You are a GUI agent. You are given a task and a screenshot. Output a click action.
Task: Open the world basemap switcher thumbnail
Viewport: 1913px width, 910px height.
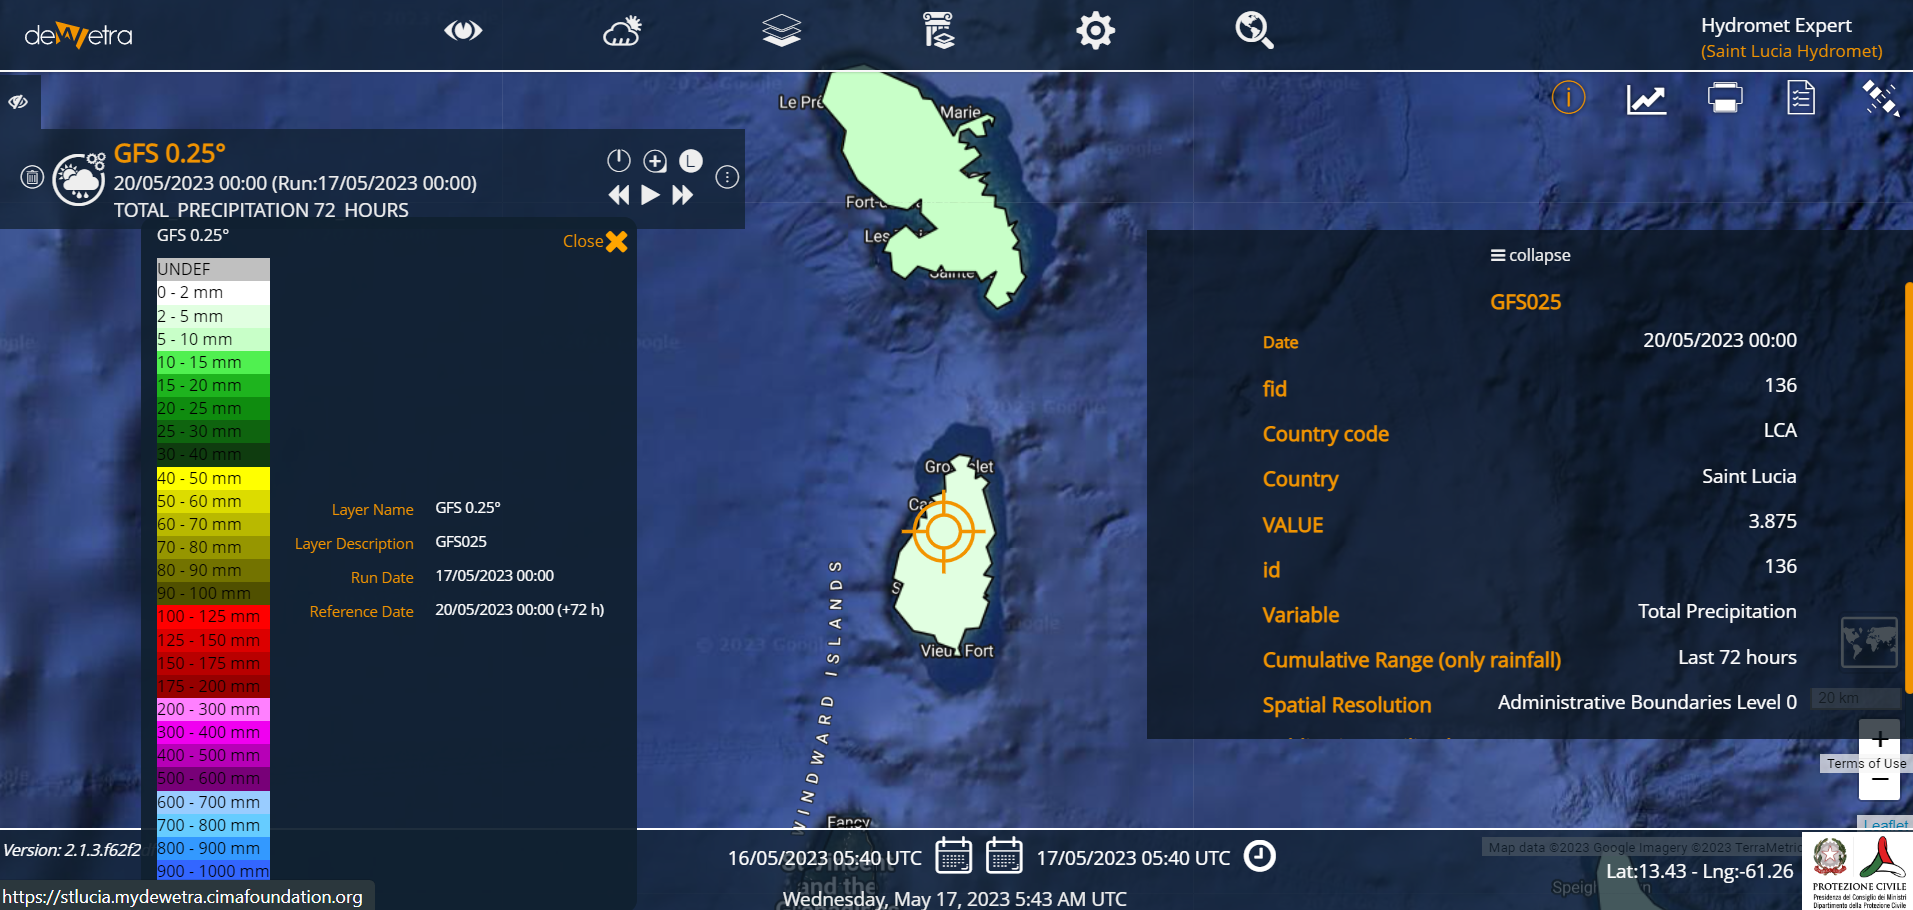[x=1869, y=642]
